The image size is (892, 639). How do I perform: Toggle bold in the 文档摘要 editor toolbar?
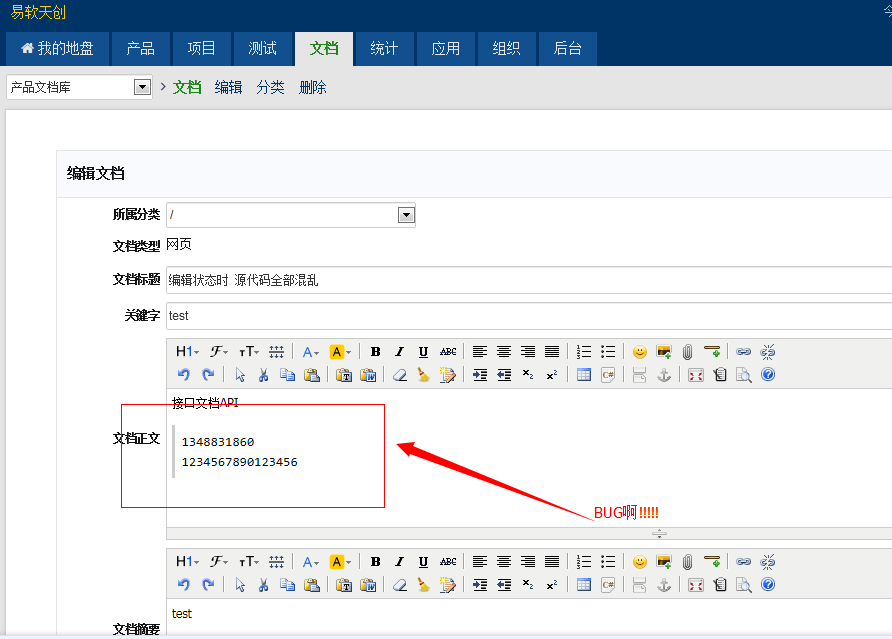coord(375,562)
